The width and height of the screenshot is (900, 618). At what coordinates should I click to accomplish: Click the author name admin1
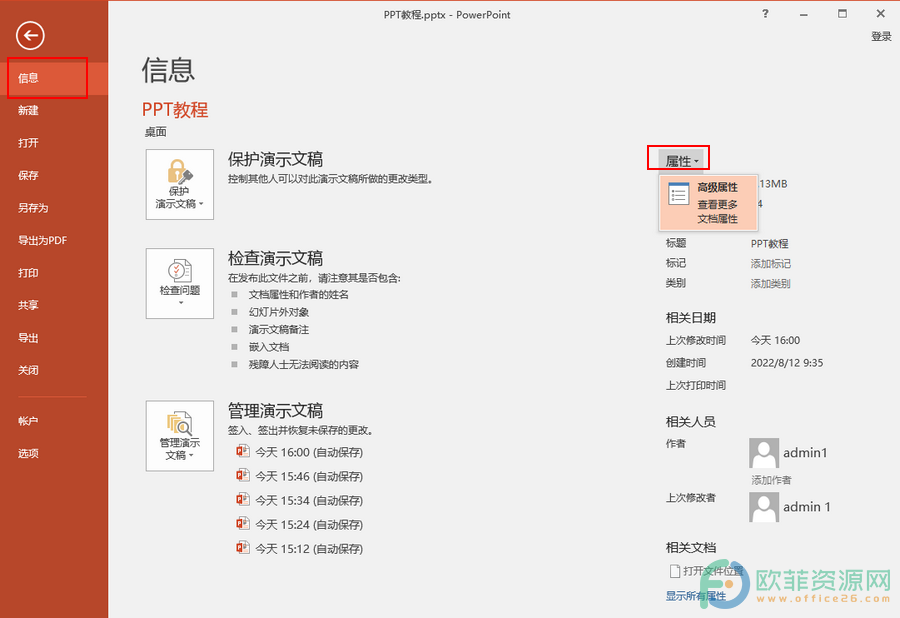point(805,453)
